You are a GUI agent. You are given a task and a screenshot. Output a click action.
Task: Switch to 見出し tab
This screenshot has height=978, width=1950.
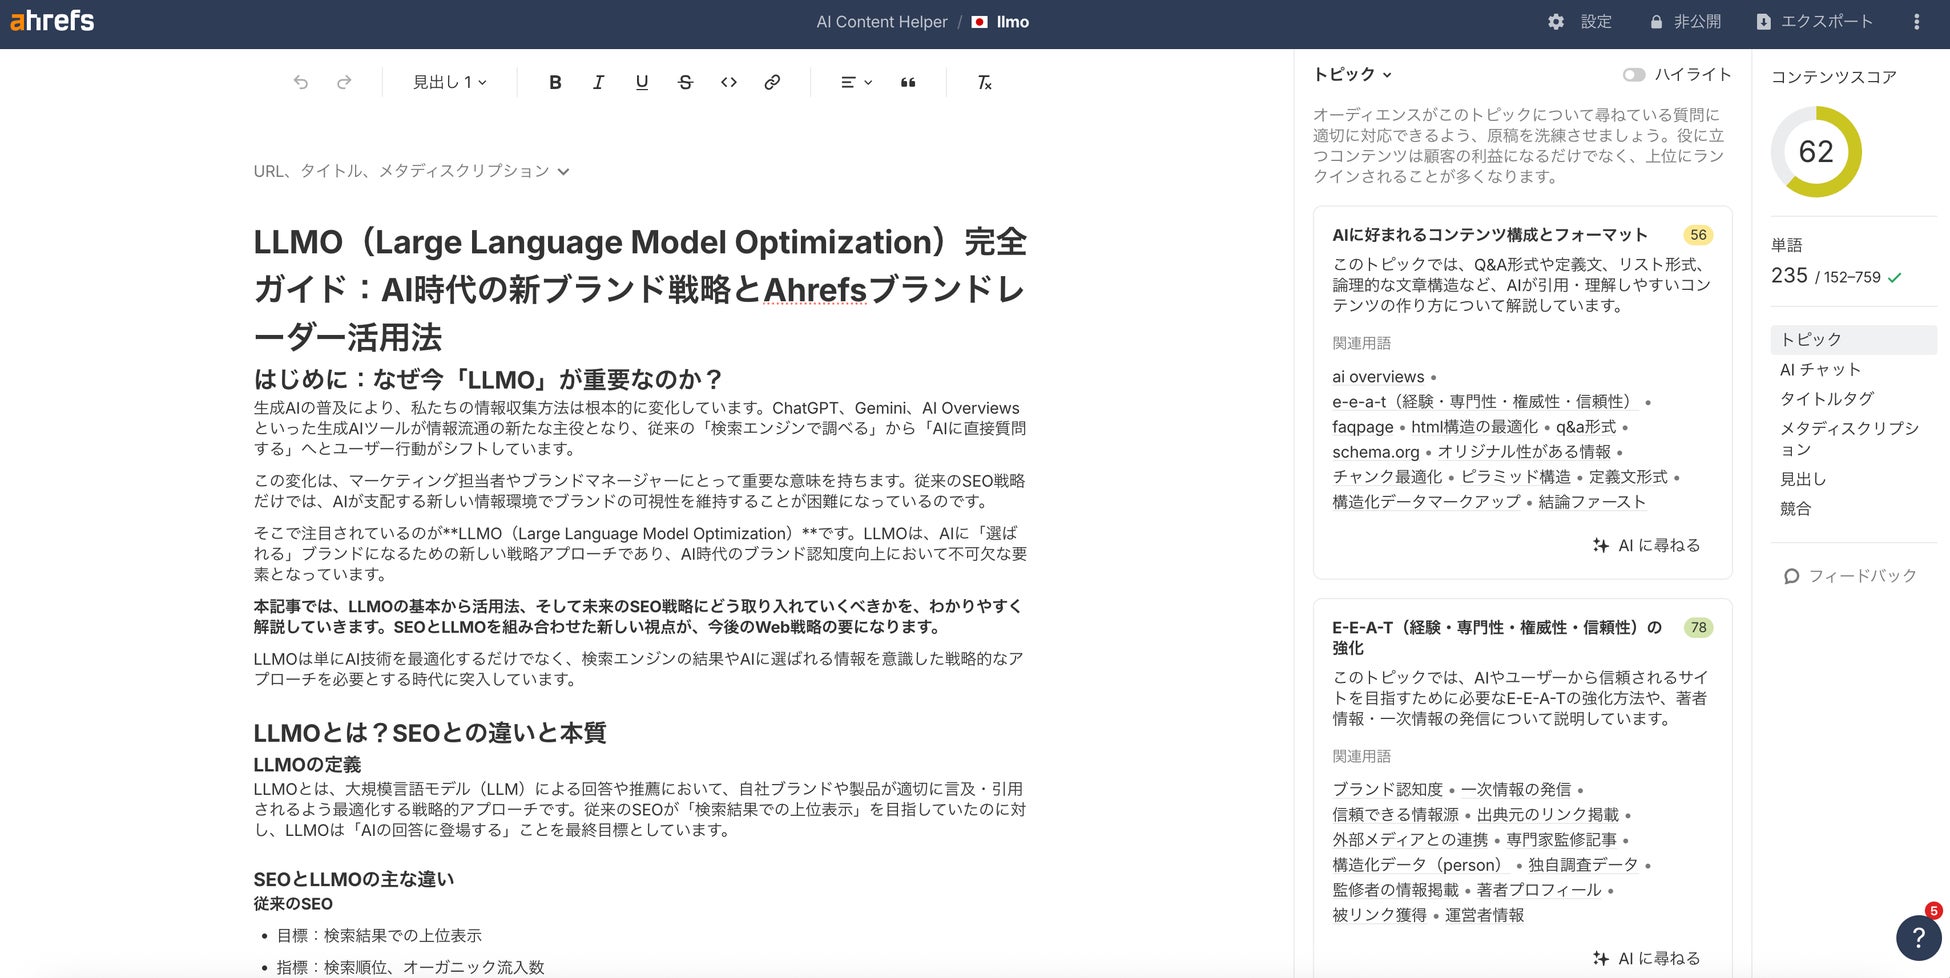coord(1803,479)
